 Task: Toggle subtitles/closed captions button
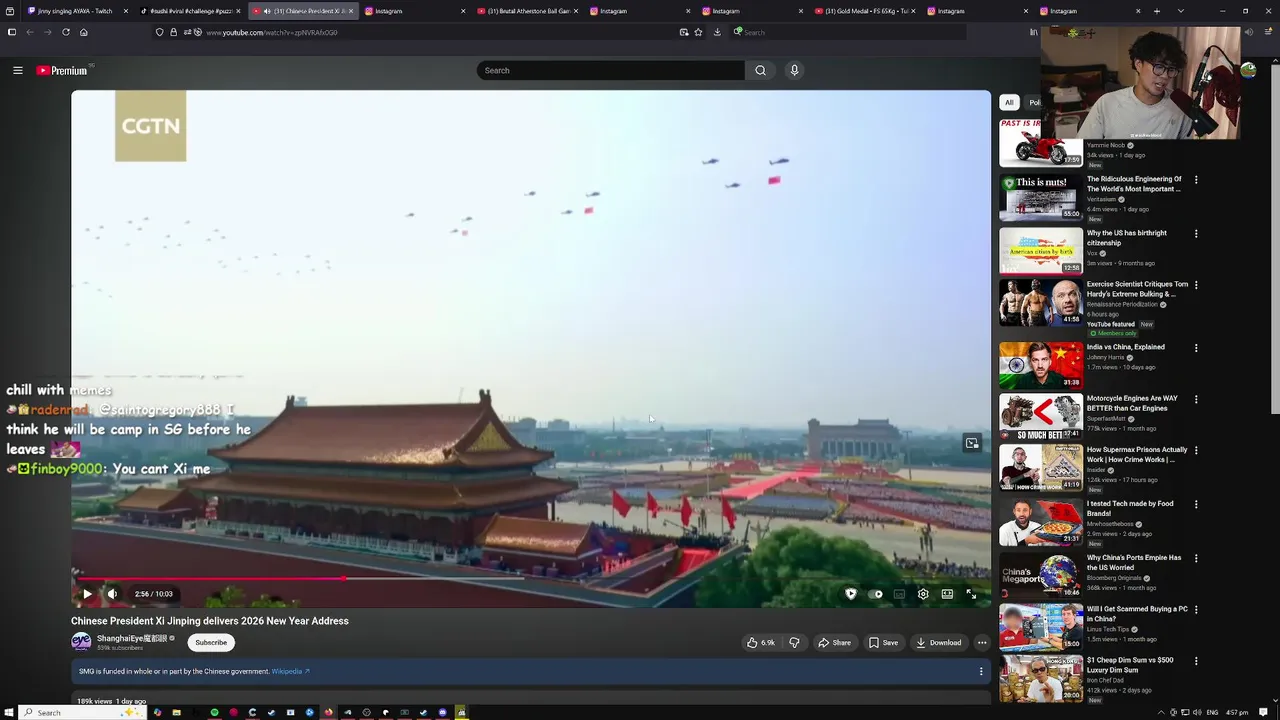pos(899,594)
